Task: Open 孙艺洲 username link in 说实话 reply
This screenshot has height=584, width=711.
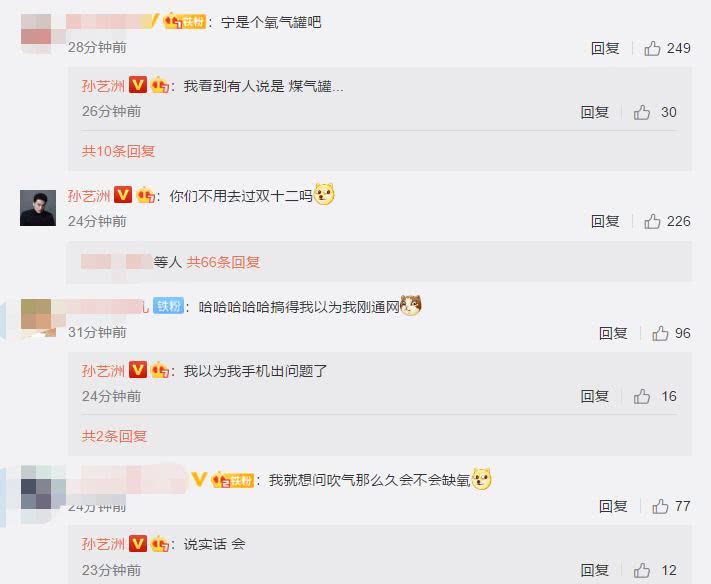Action: (103, 544)
